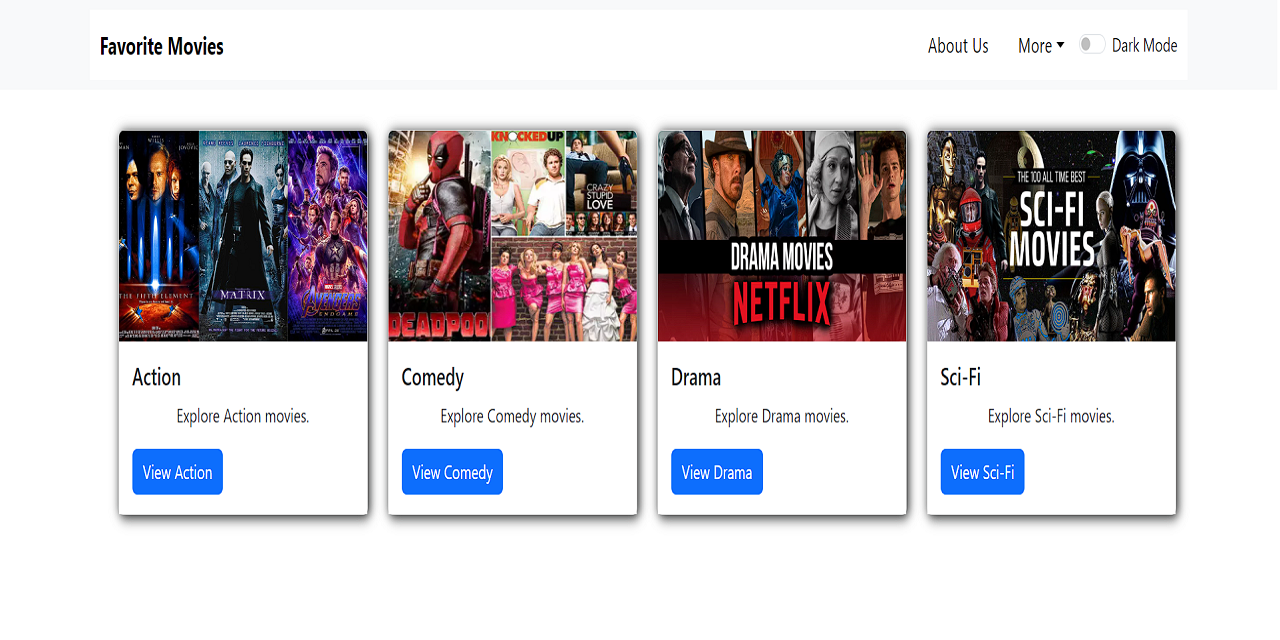Click the Action movies collage image
1280x640 pixels.
pyautogui.click(x=242, y=235)
